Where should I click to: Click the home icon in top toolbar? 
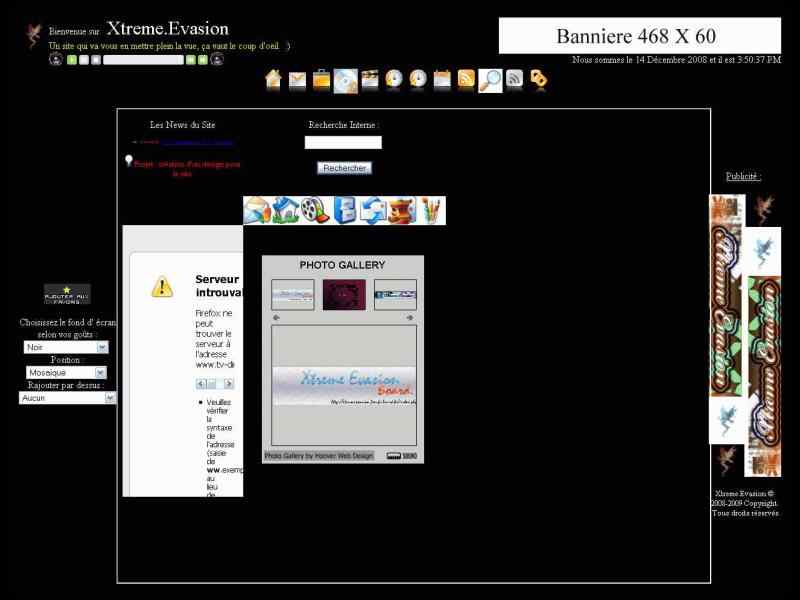coord(273,80)
